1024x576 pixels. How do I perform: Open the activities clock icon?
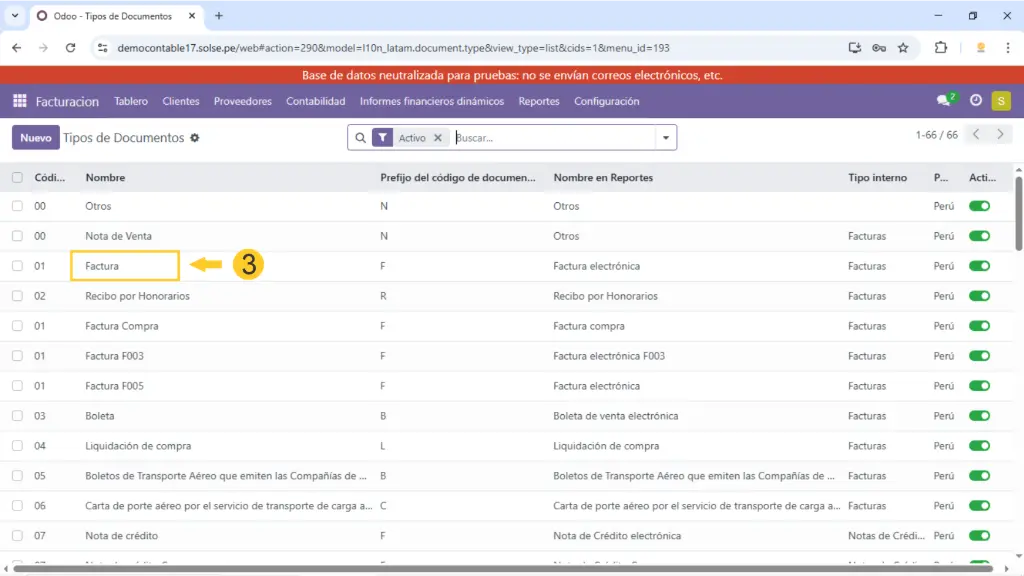pyautogui.click(x=976, y=101)
